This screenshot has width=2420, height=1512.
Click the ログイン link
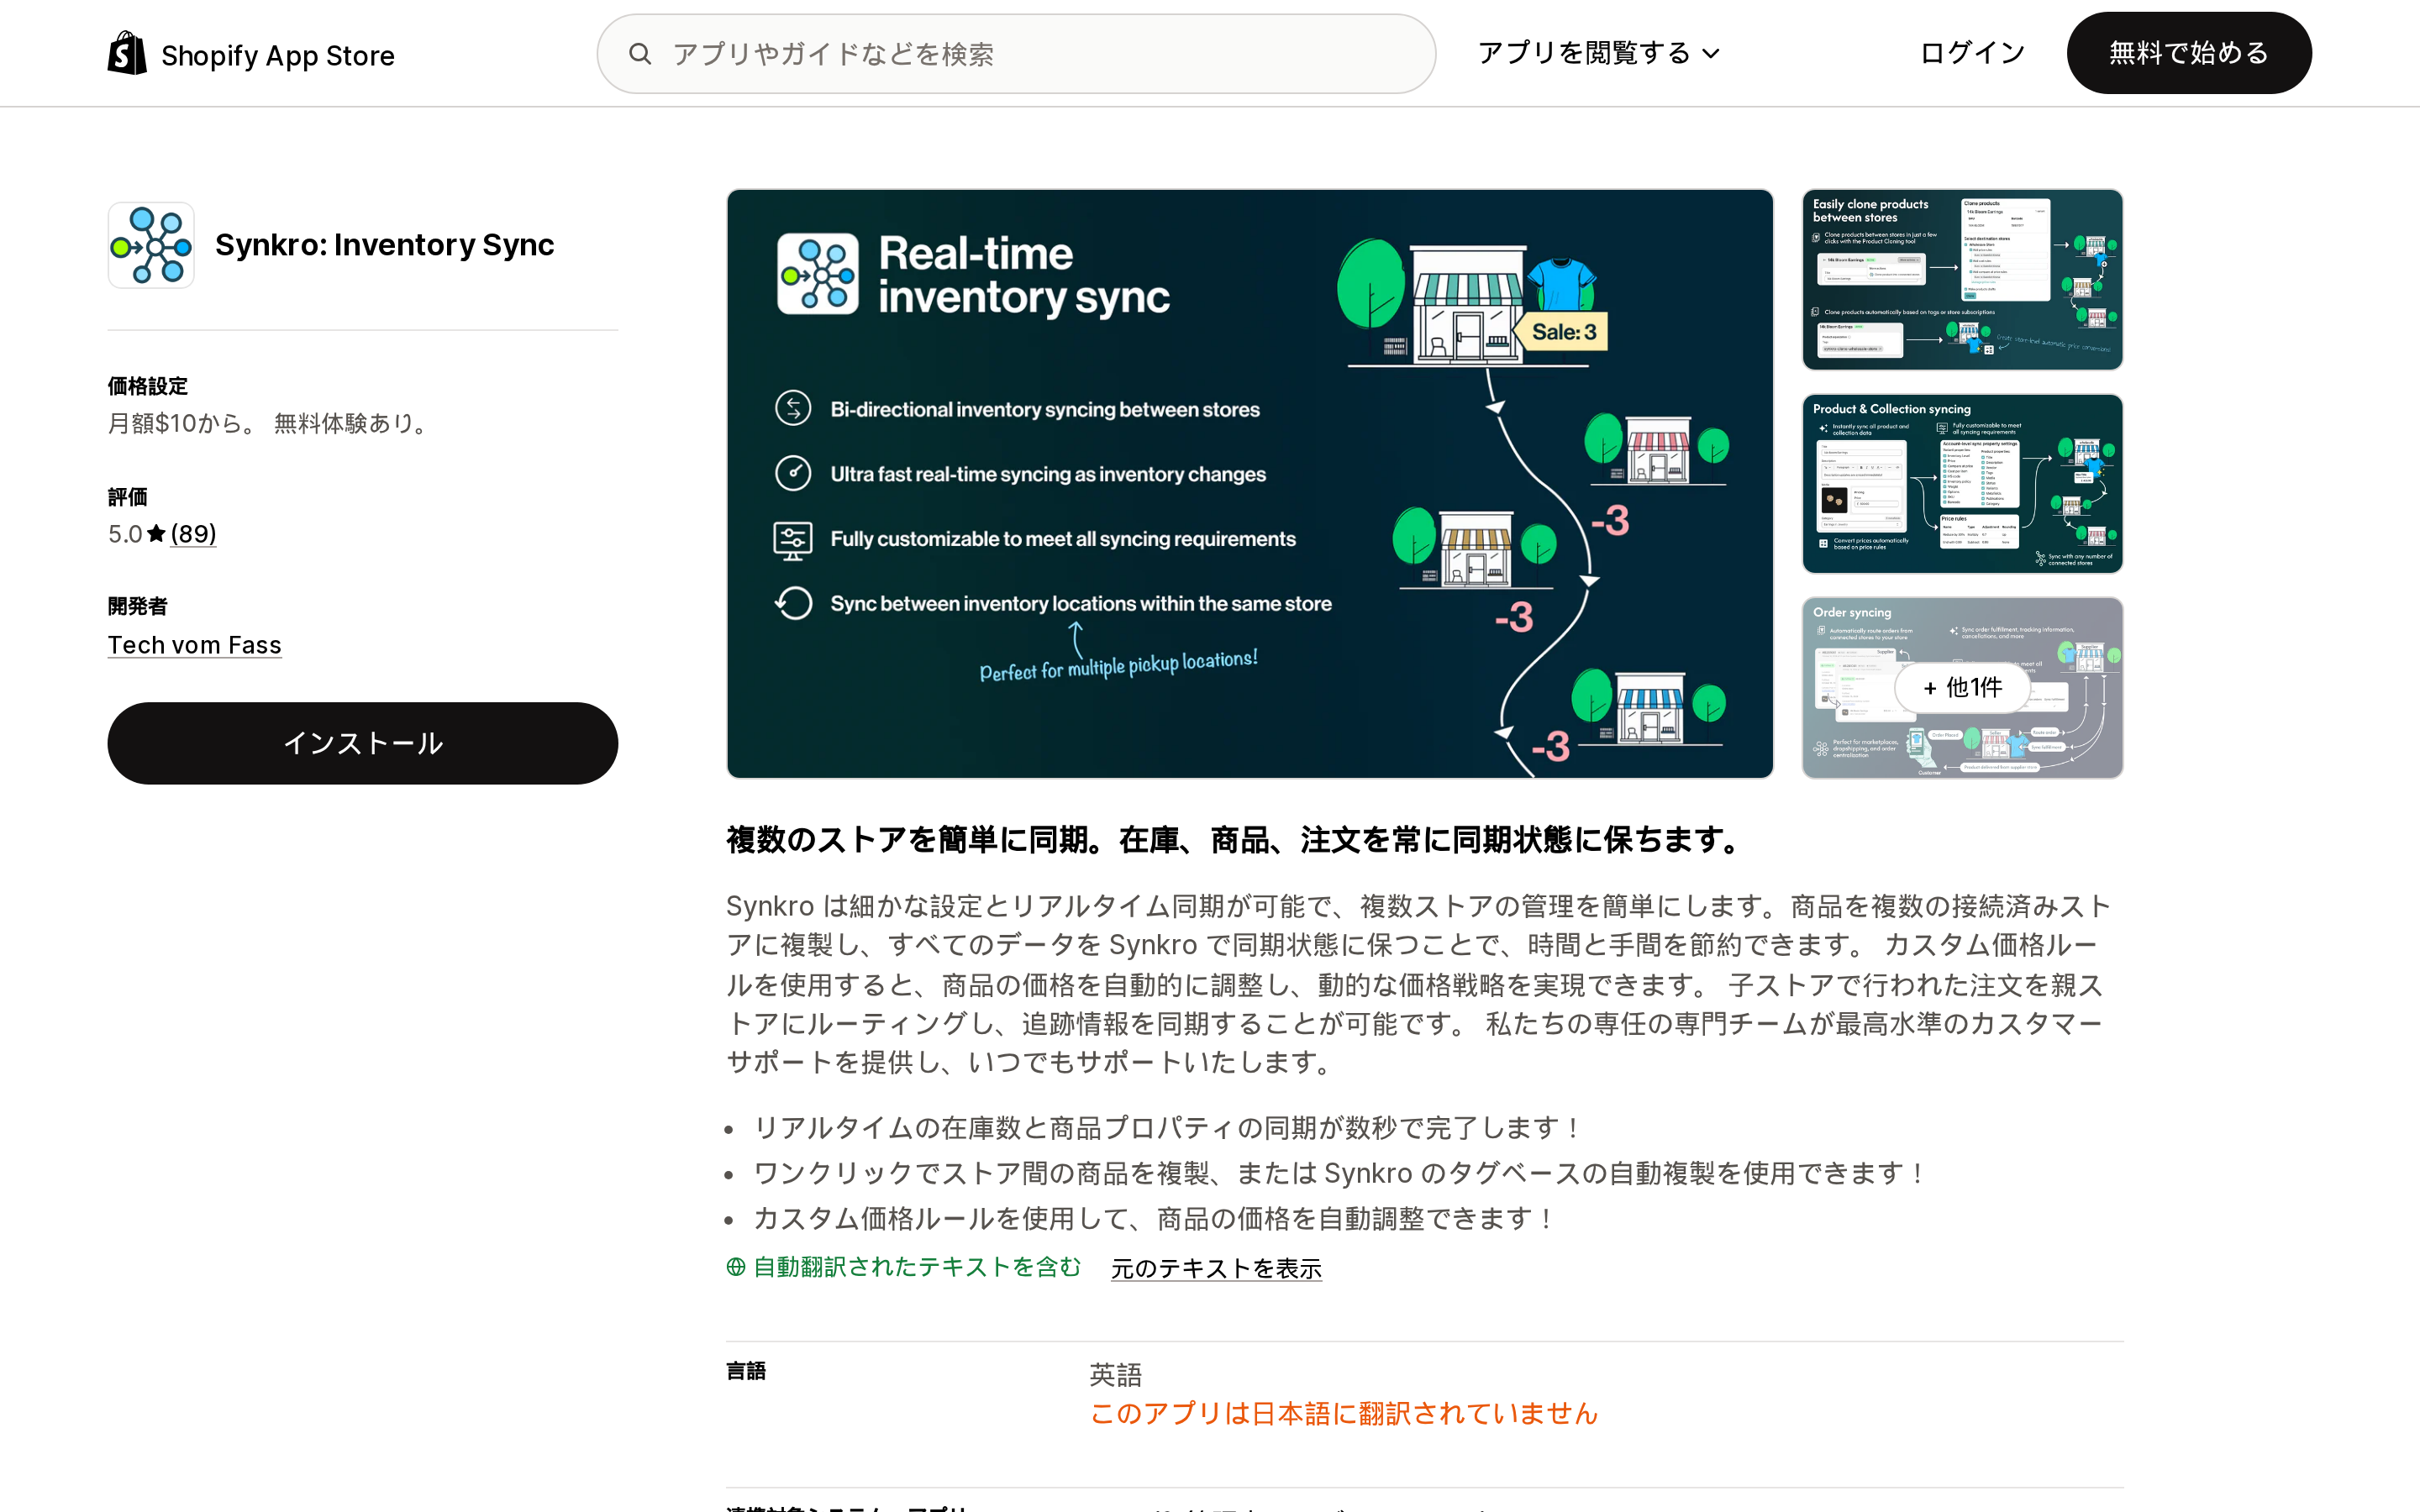tap(1972, 53)
